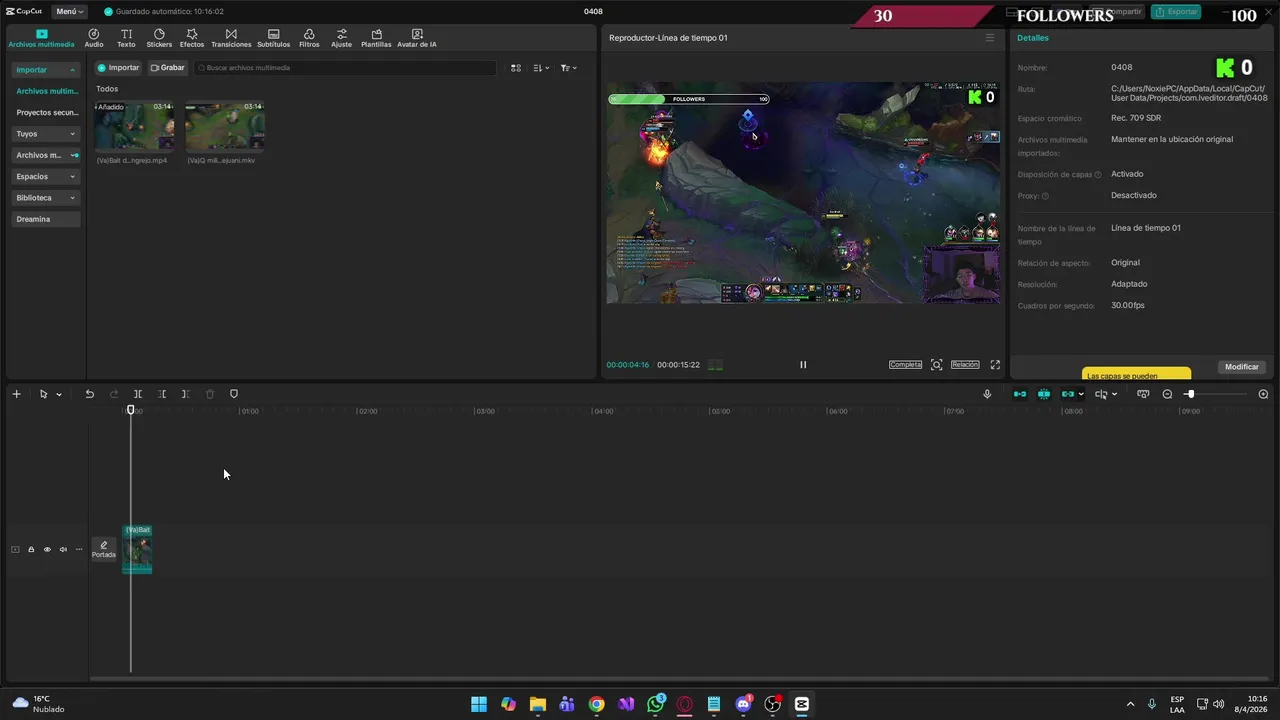Image resolution: width=1280 pixels, height=720 pixels.
Task: Select Proyectos secundarios in sidebar
Action: point(46,113)
